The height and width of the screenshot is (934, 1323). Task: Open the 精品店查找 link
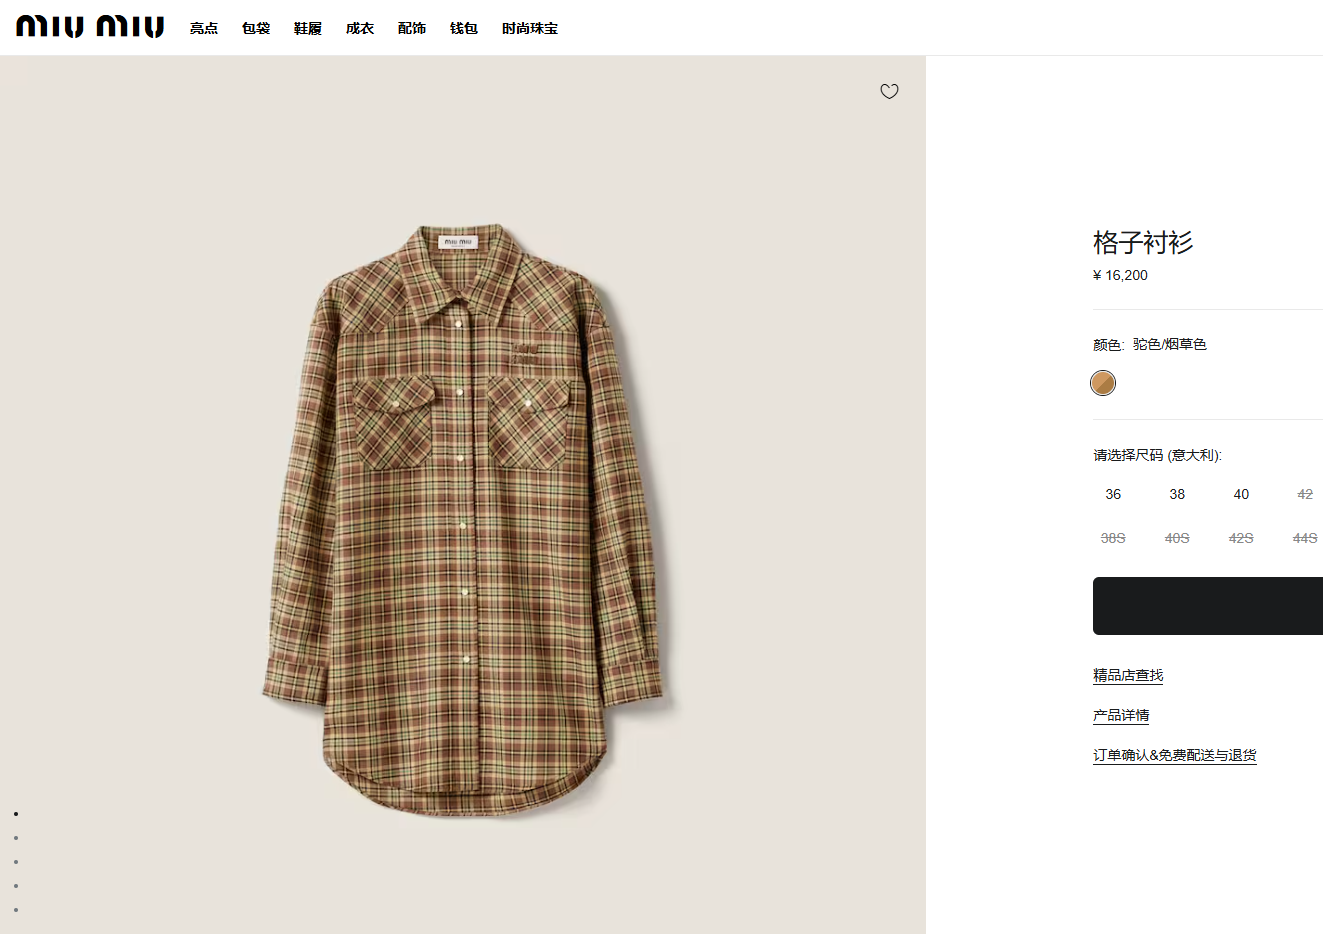coord(1128,675)
